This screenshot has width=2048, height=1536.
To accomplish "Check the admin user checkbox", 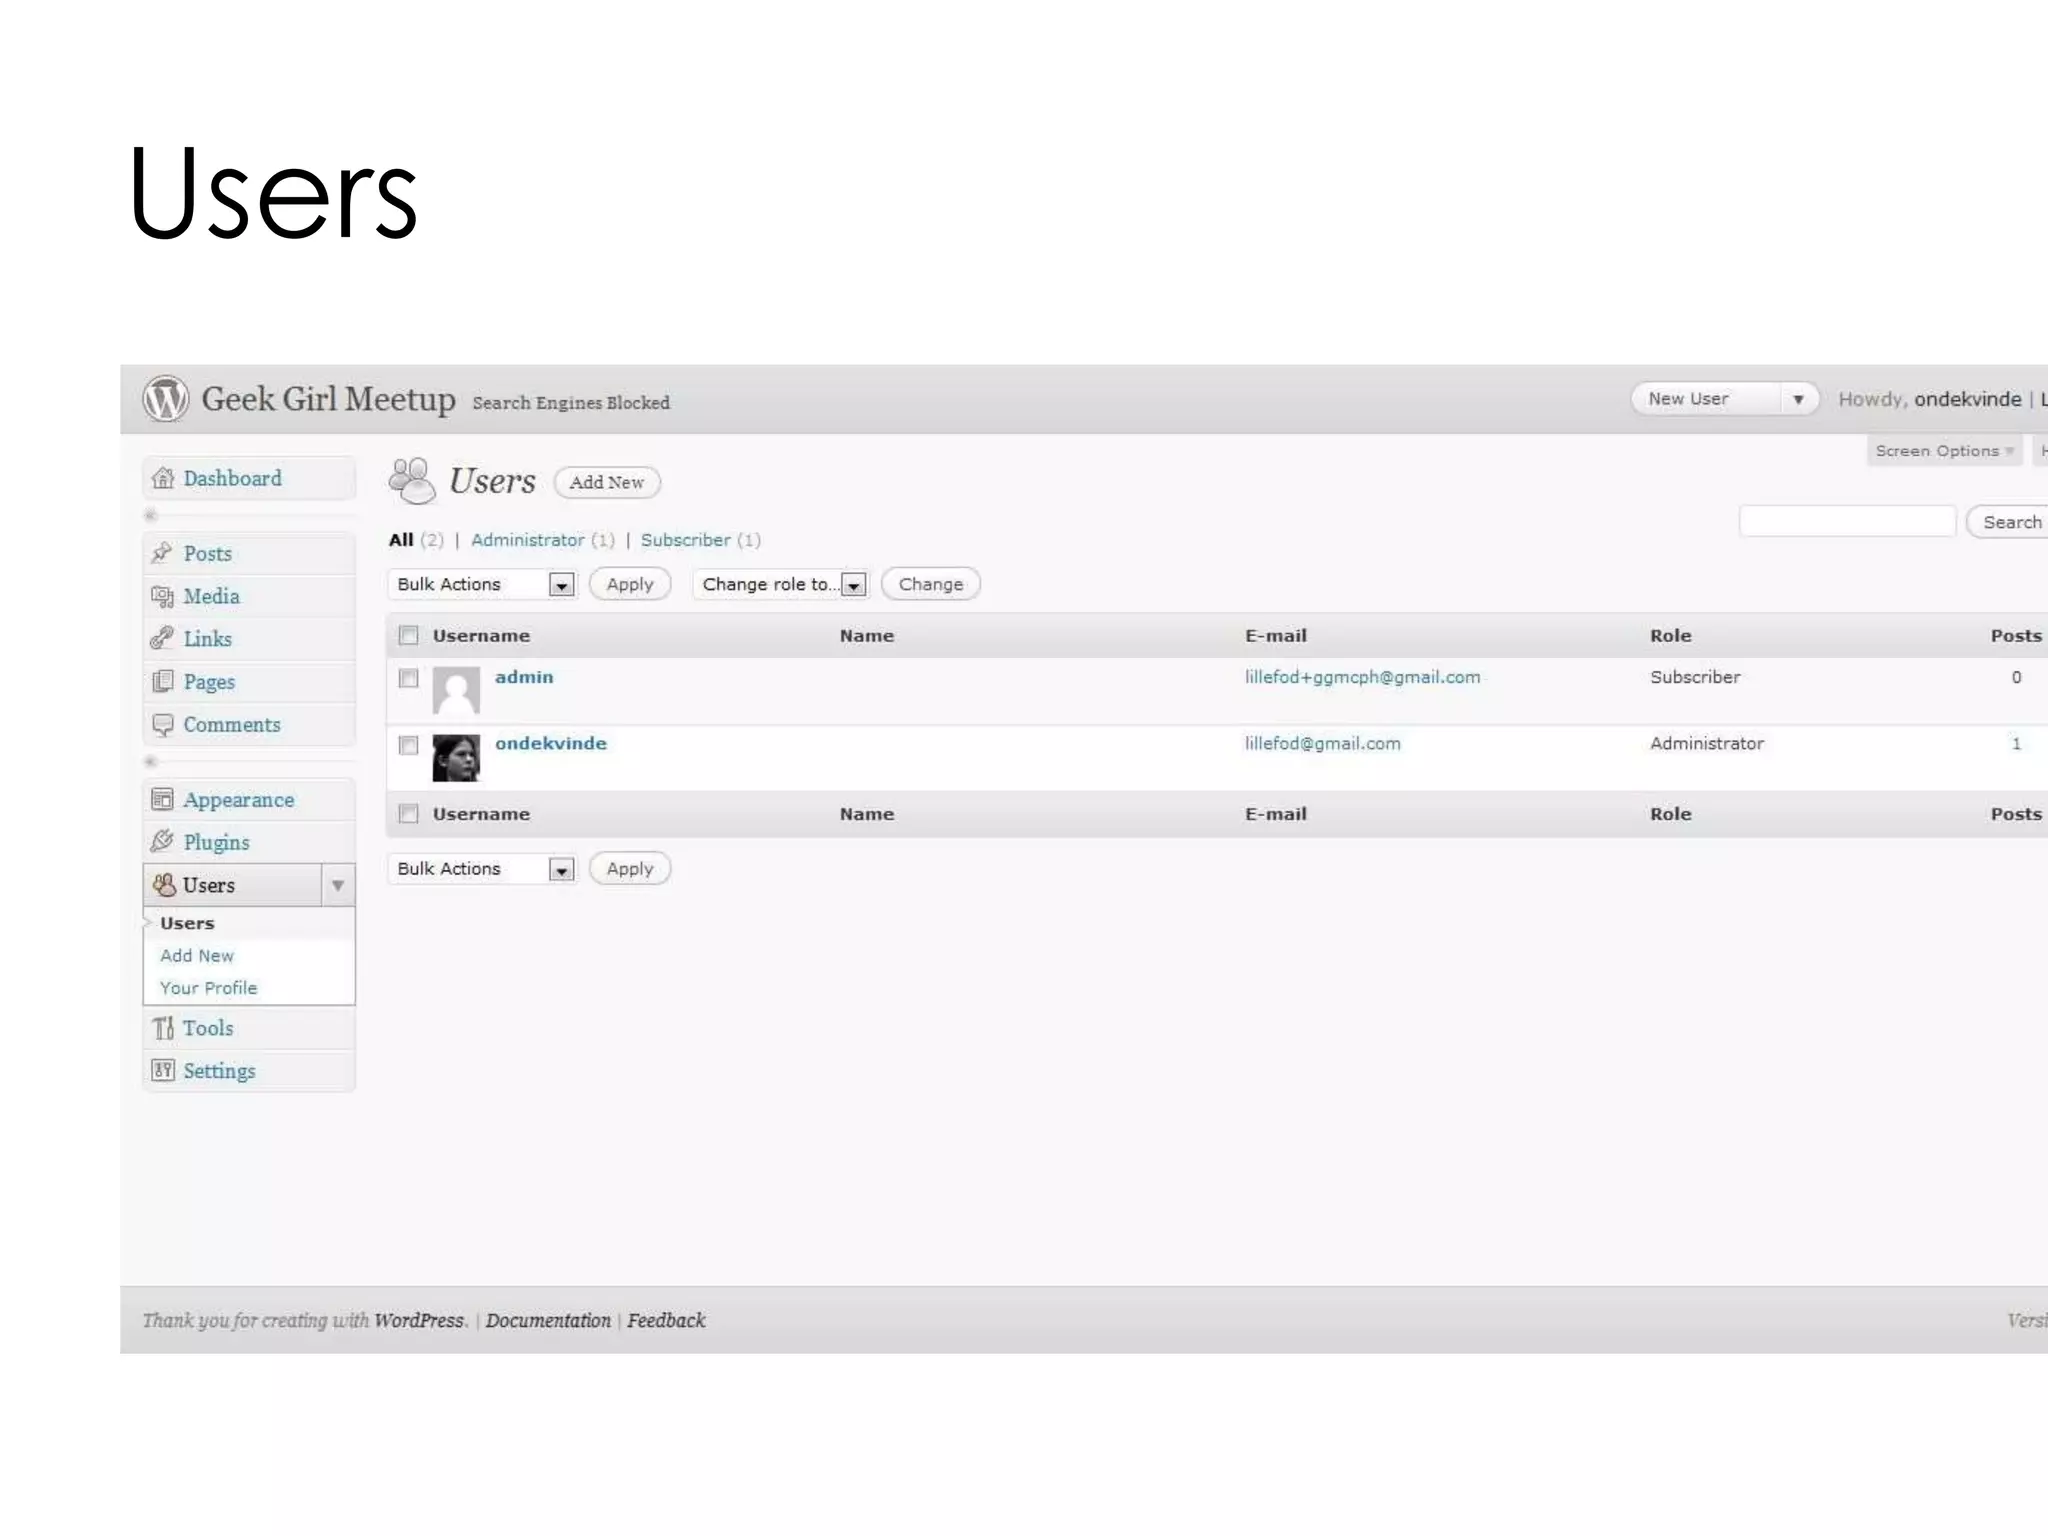I will tap(408, 678).
